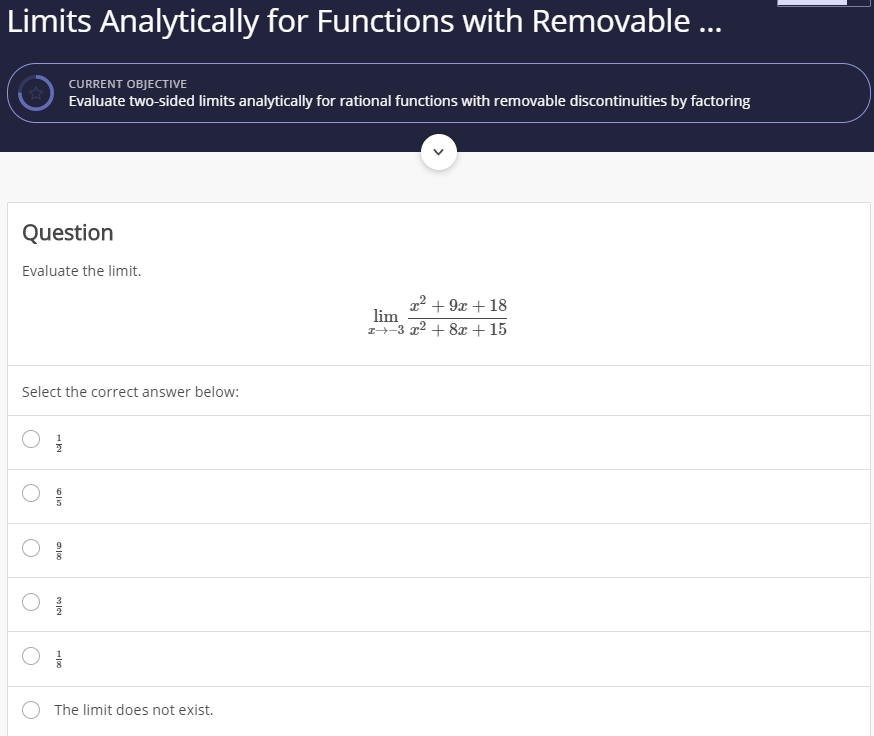Collapse the objective banner with the chevron

437,151
